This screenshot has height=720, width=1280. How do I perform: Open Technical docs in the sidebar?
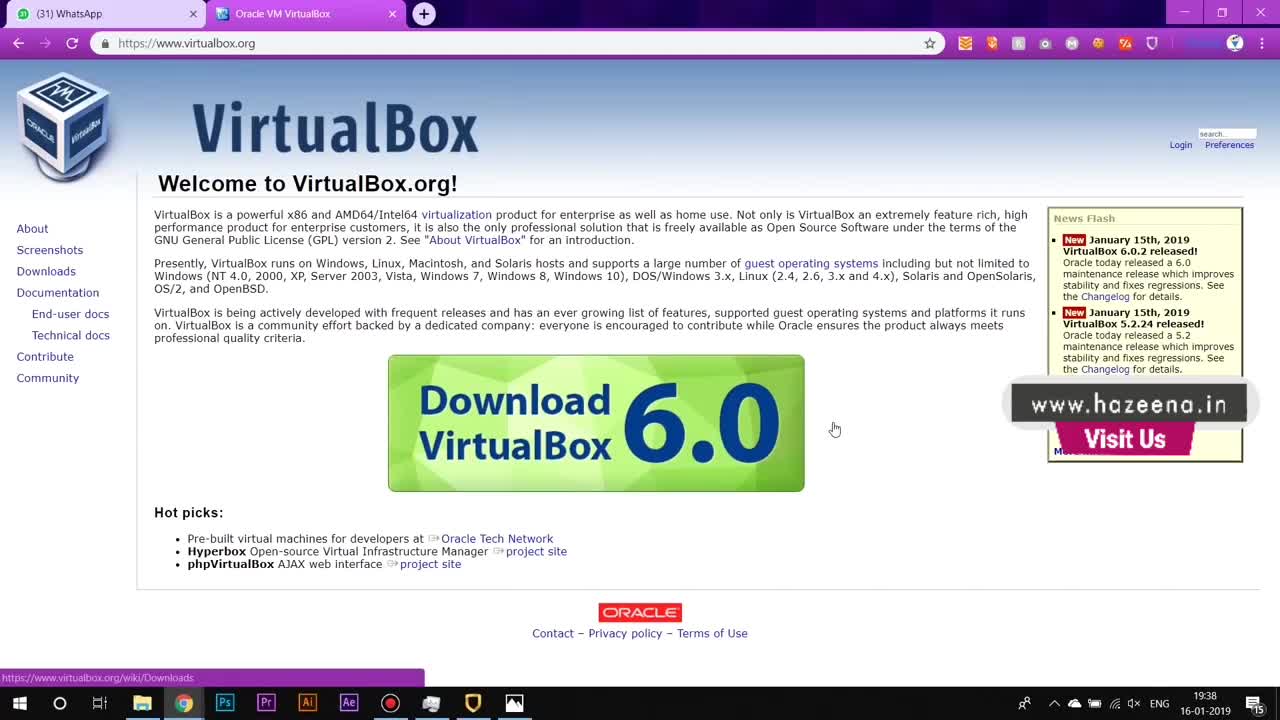(71, 335)
